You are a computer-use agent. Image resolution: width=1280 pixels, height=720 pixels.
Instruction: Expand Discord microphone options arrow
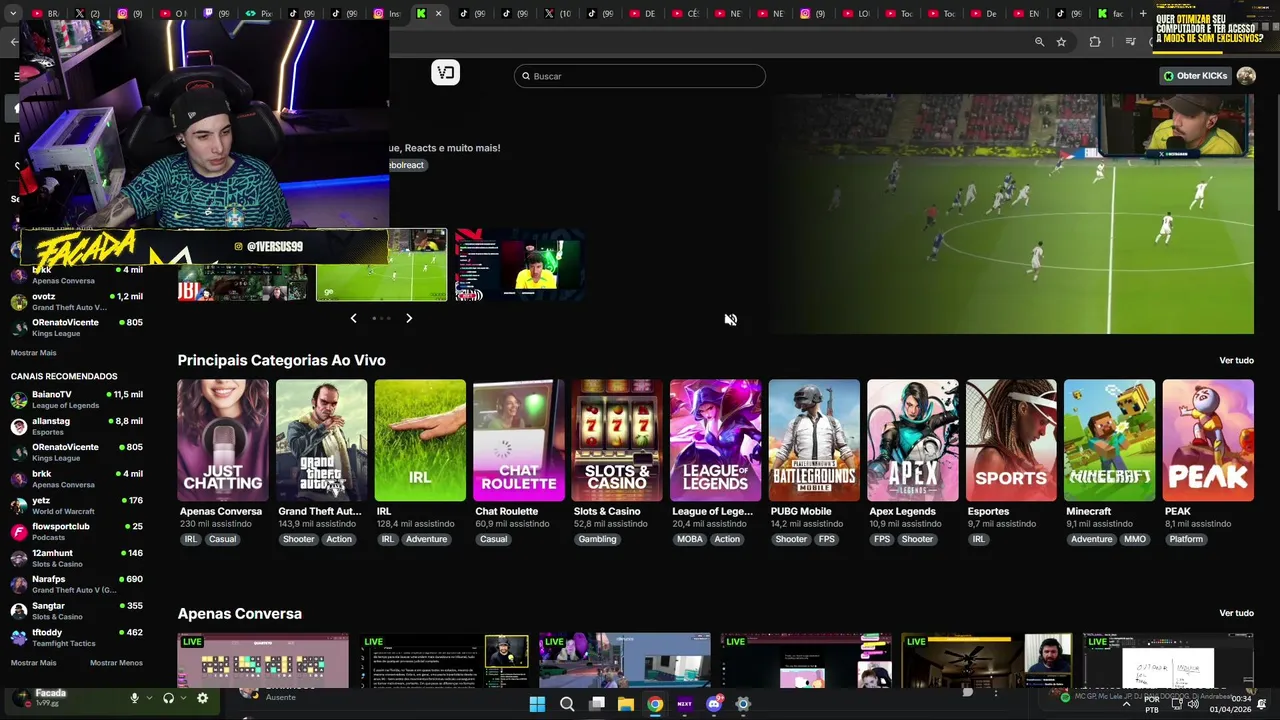click(x=149, y=698)
